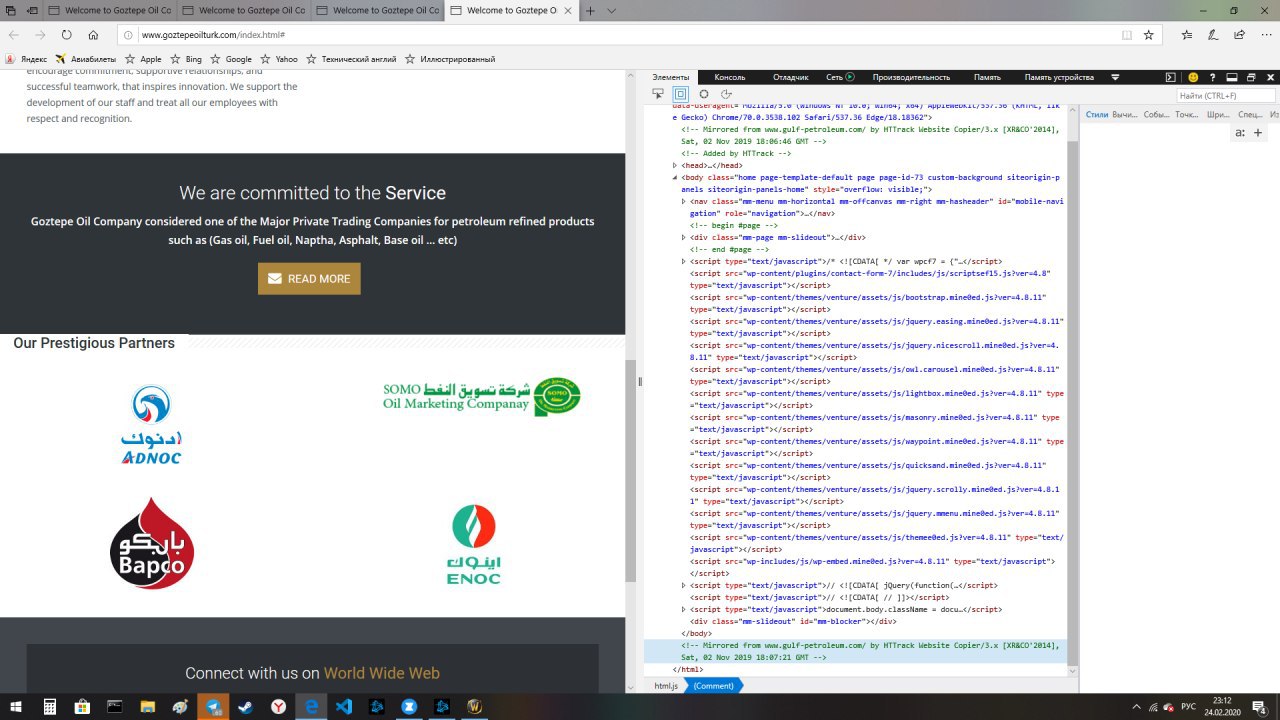This screenshot has height=720, width=1280.
Task: Click the DOM element picker icon in DevTools
Action: (x=658, y=94)
